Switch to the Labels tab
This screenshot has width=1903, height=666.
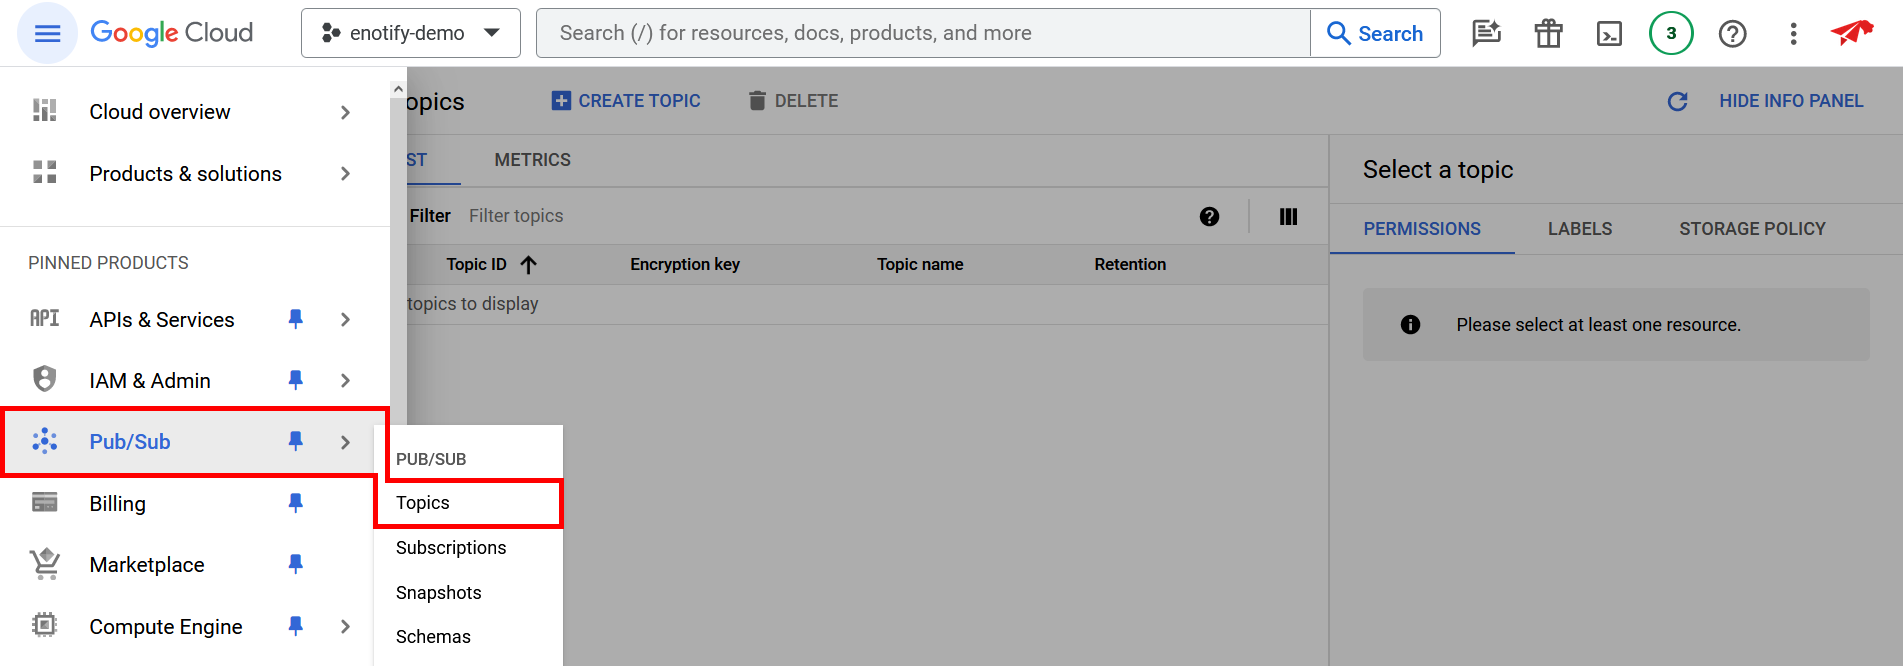click(1579, 229)
